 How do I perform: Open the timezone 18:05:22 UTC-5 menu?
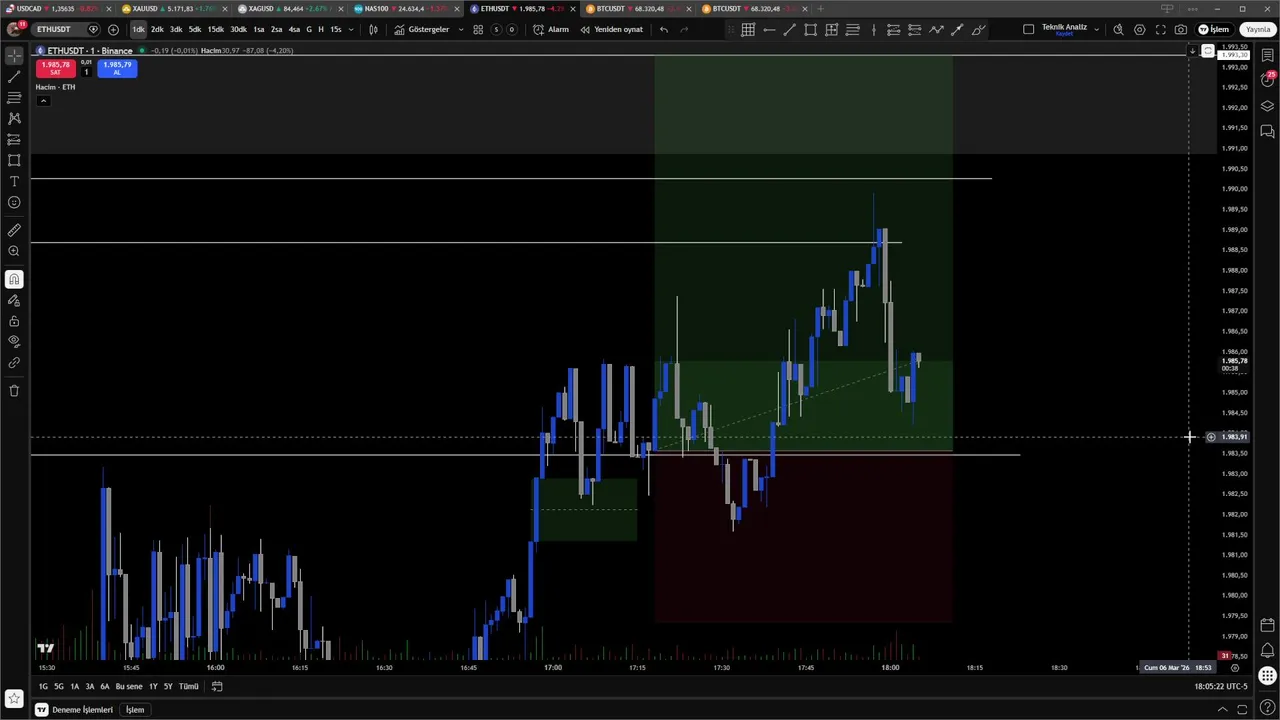[1221, 686]
